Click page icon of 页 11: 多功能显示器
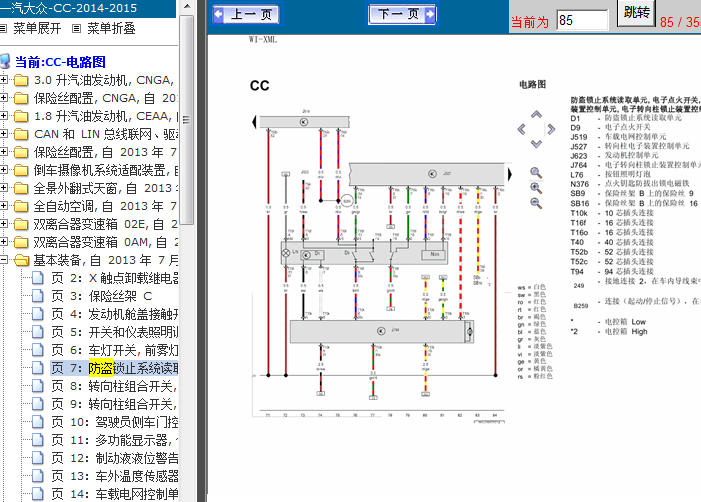This screenshot has width=701, height=502. point(38,440)
